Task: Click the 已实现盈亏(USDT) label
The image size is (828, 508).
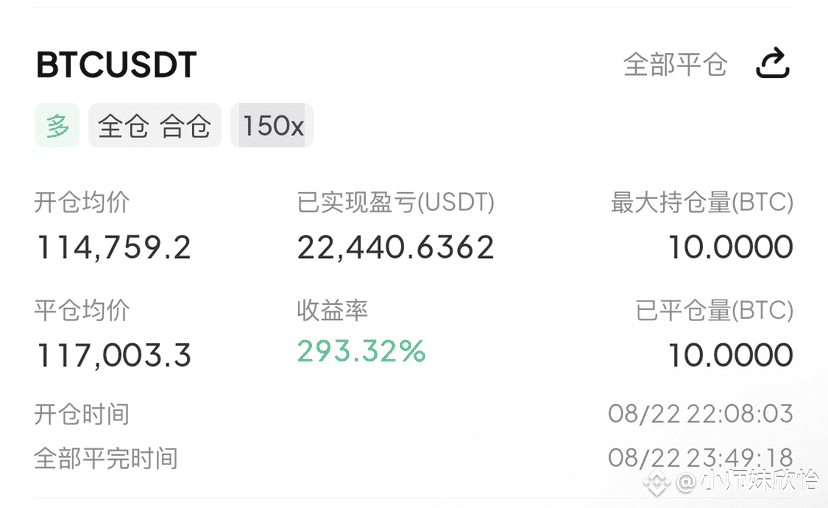Action: pyautogui.click(x=396, y=202)
